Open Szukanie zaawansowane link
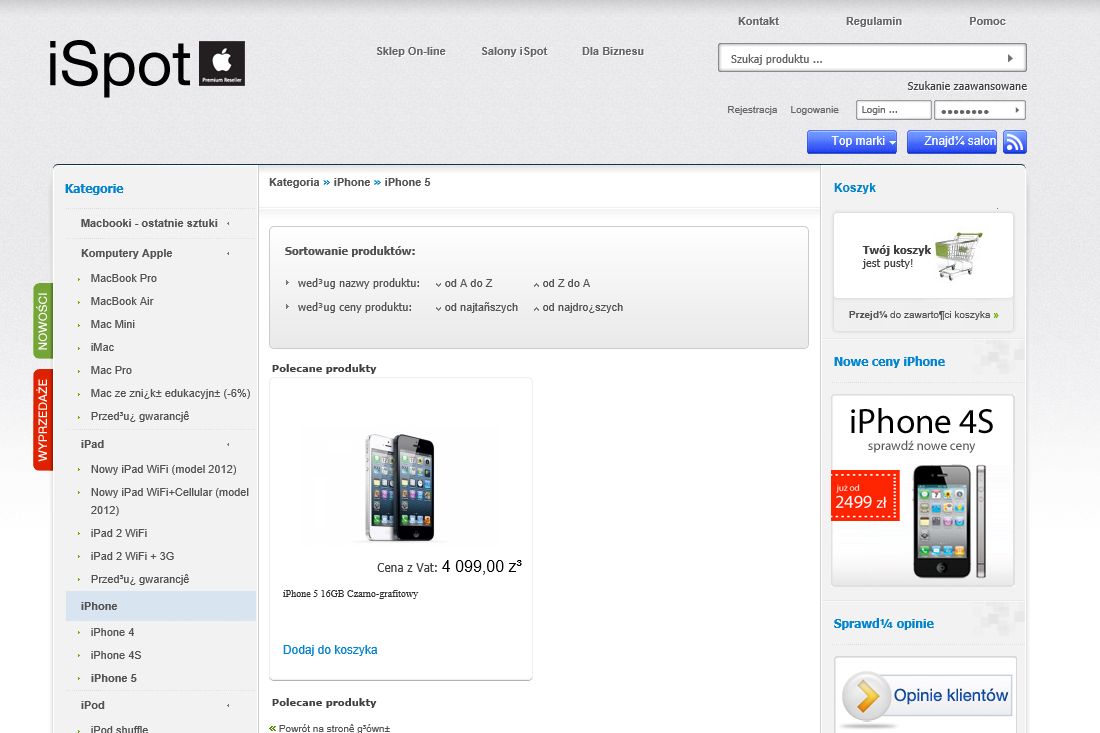Screen dimensions: 1100x733 tap(967, 86)
